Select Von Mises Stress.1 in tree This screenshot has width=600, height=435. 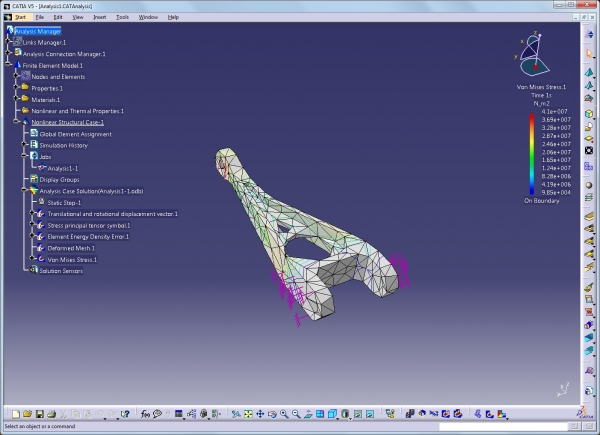click(x=72, y=259)
